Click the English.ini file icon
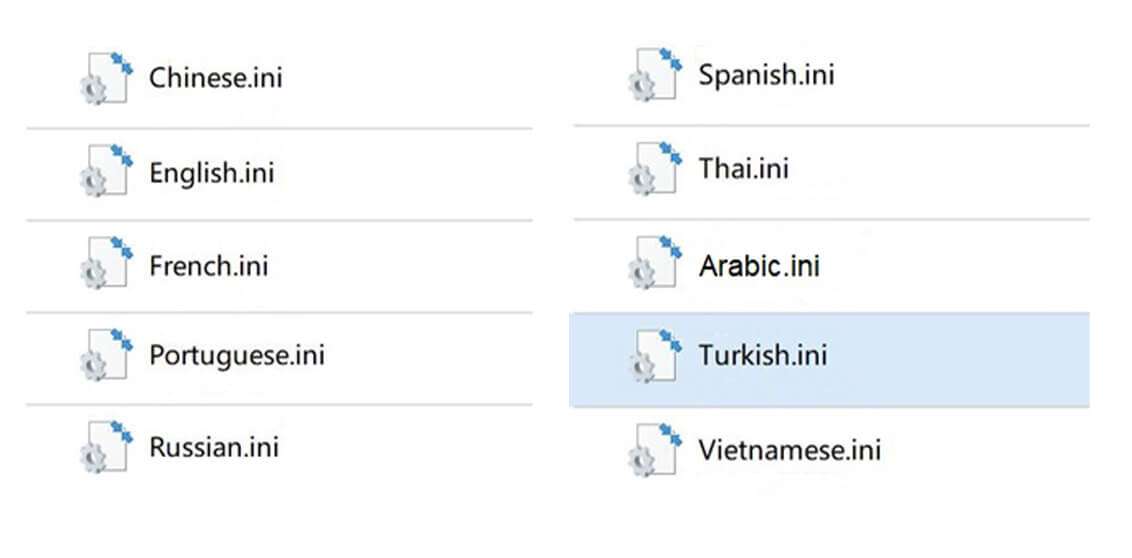This screenshot has width=1132, height=558. [x=107, y=171]
